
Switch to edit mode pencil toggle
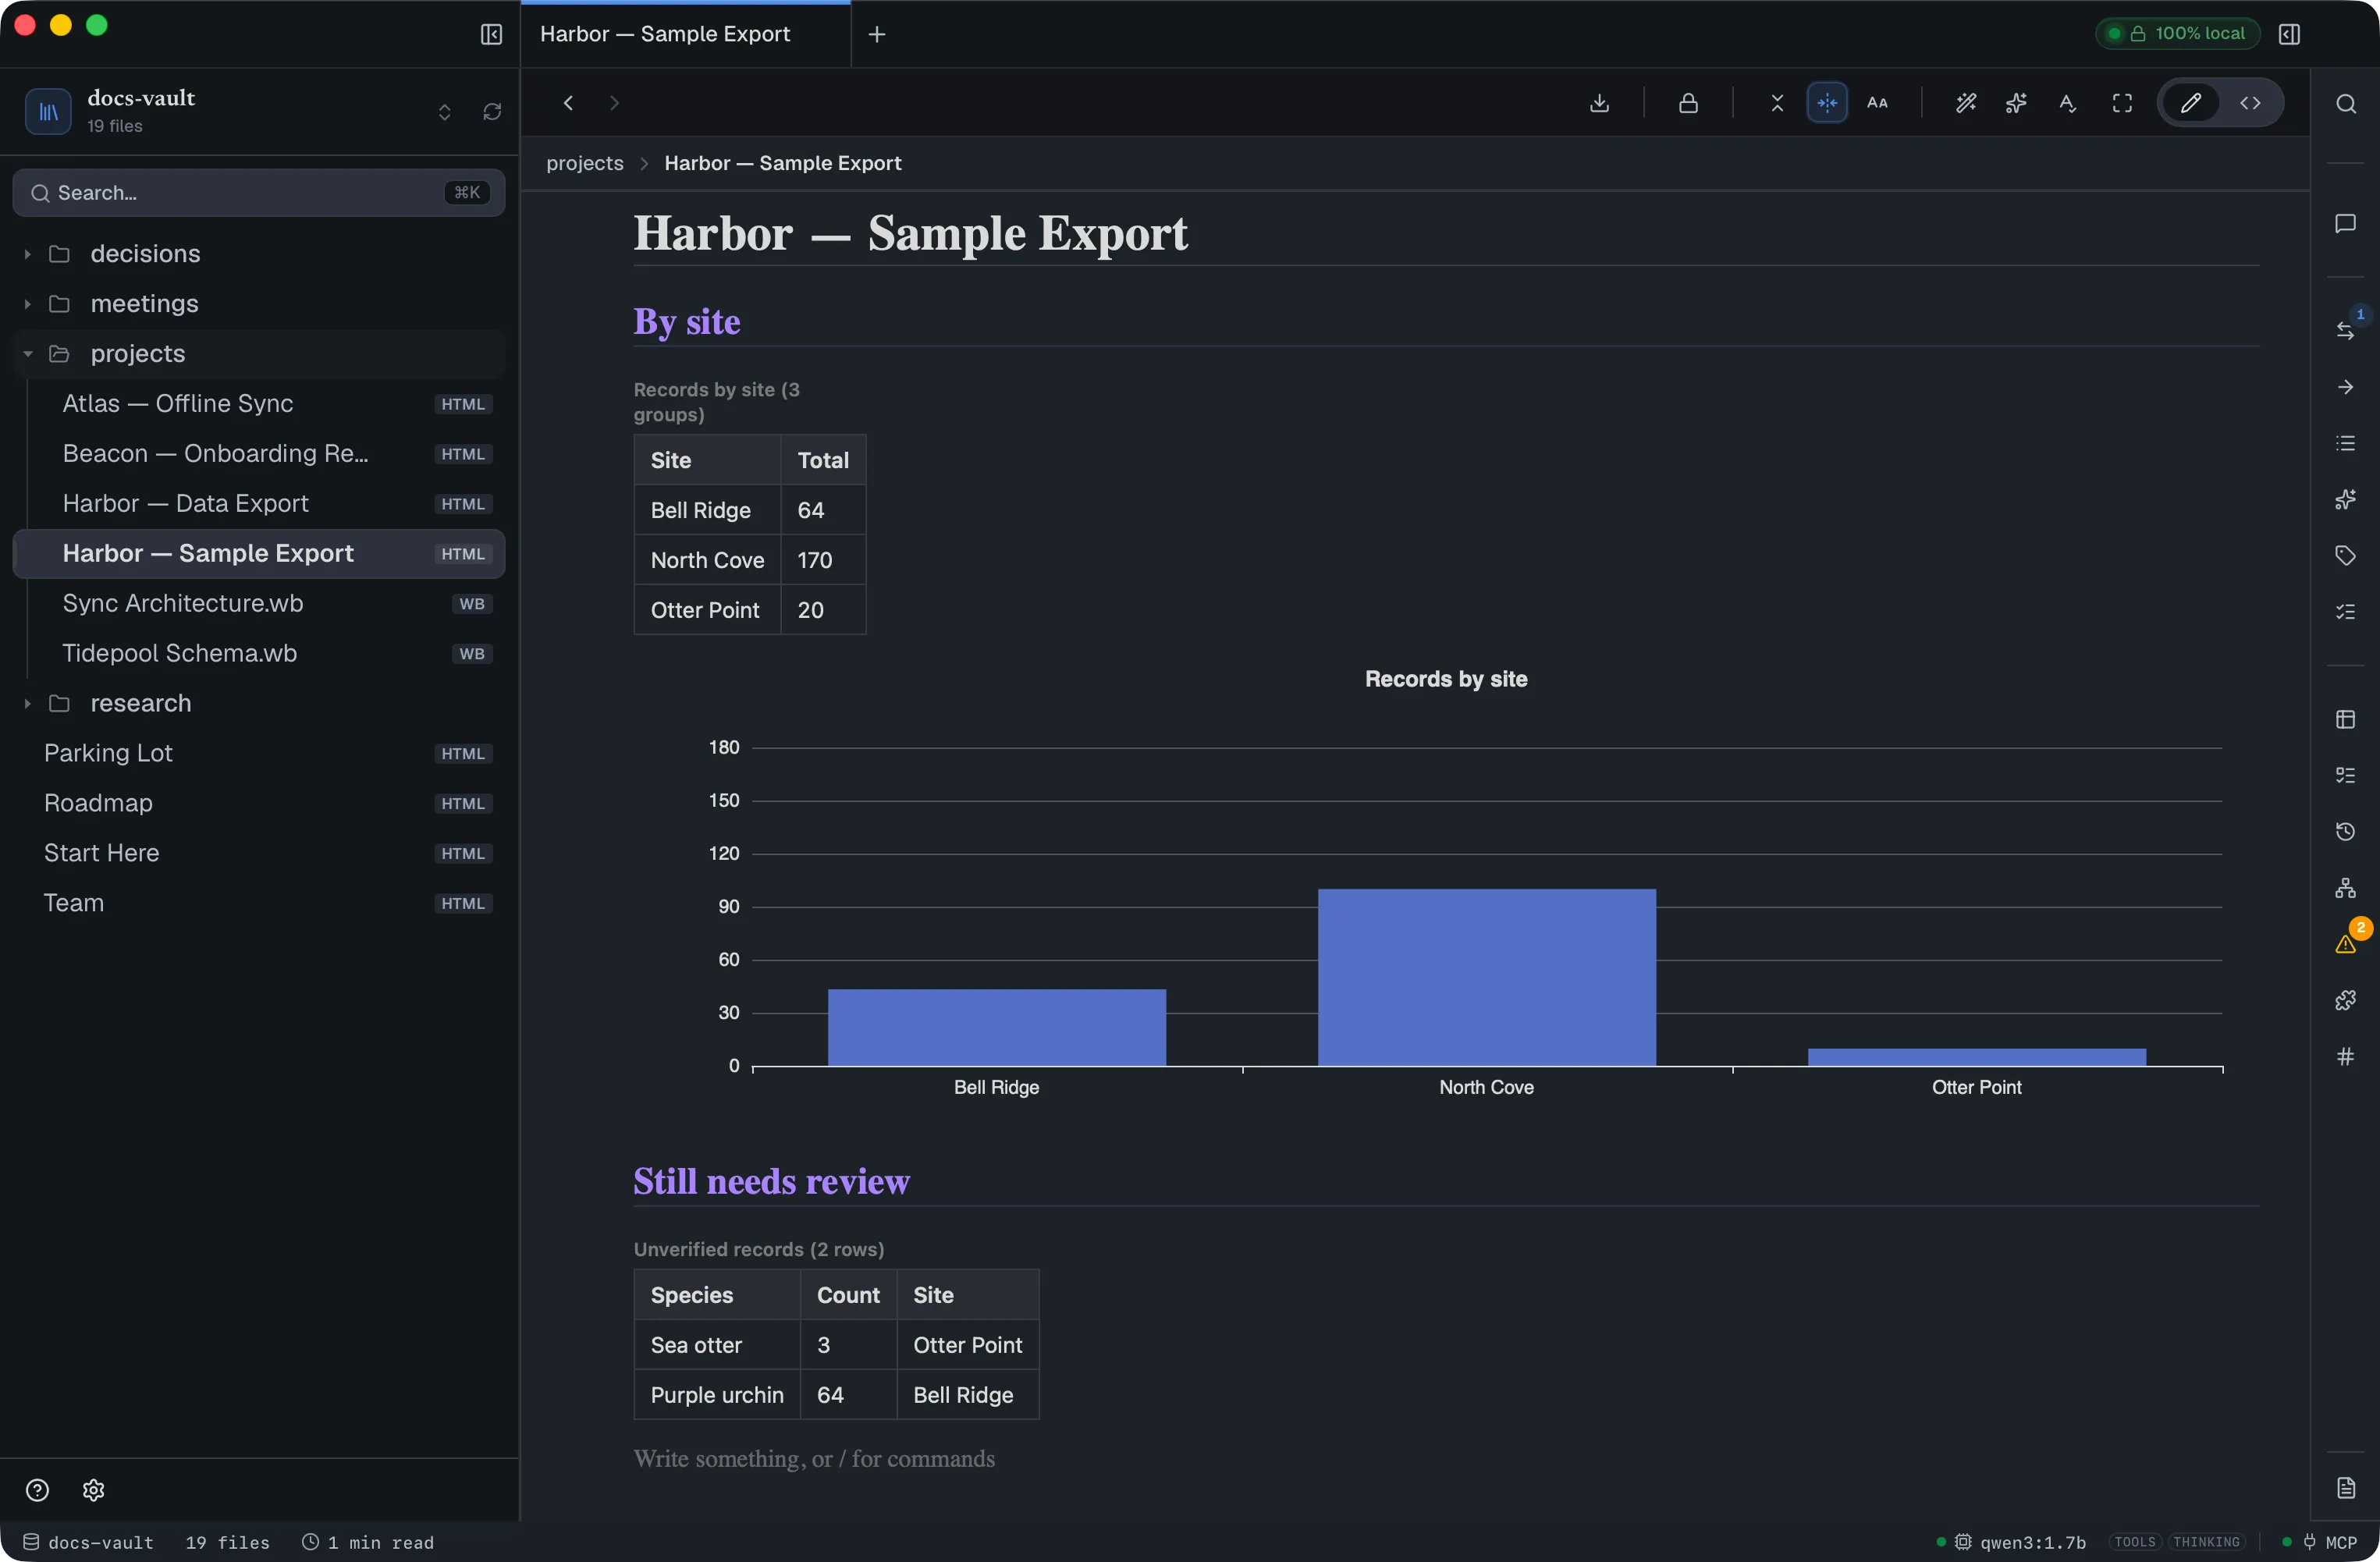tap(2190, 103)
